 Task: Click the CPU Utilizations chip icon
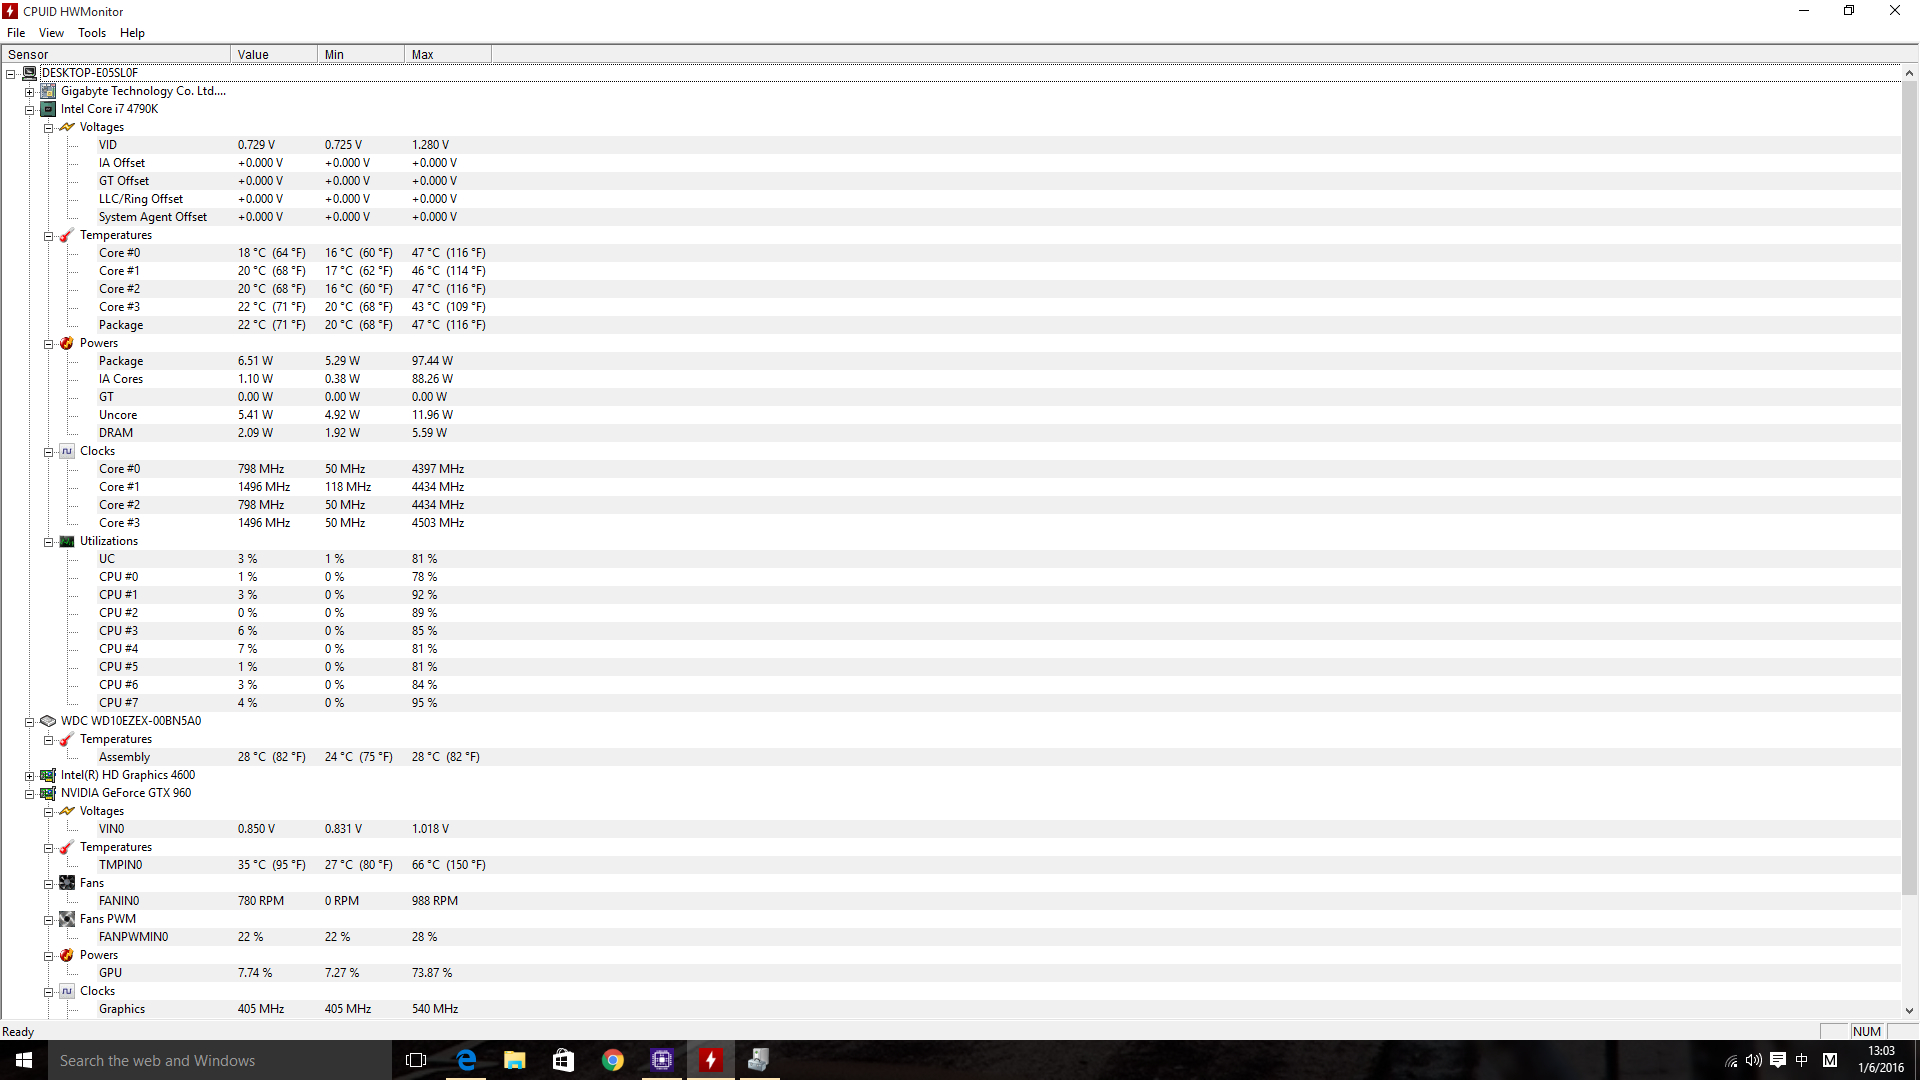67,541
